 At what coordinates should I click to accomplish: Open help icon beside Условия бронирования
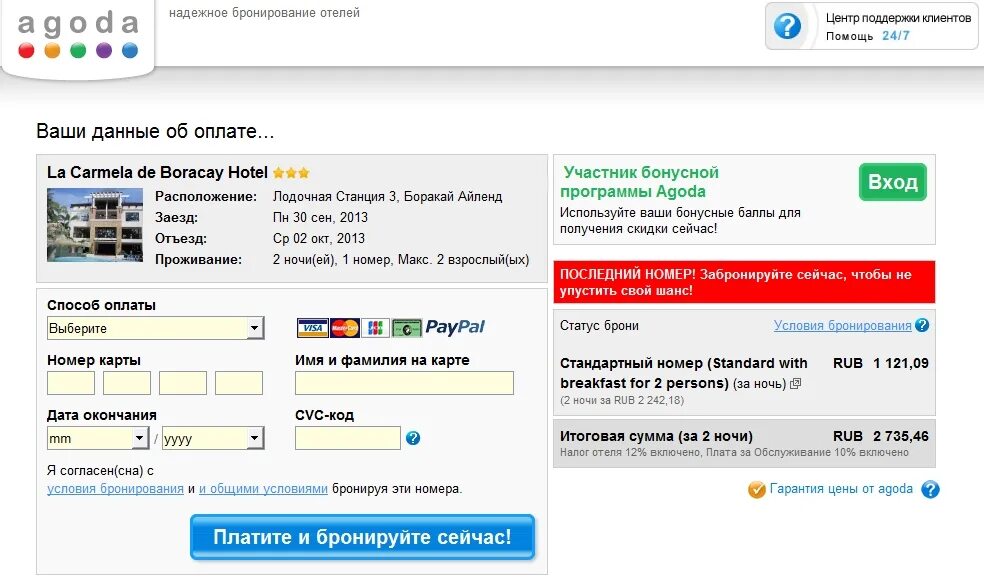click(922, 325)
